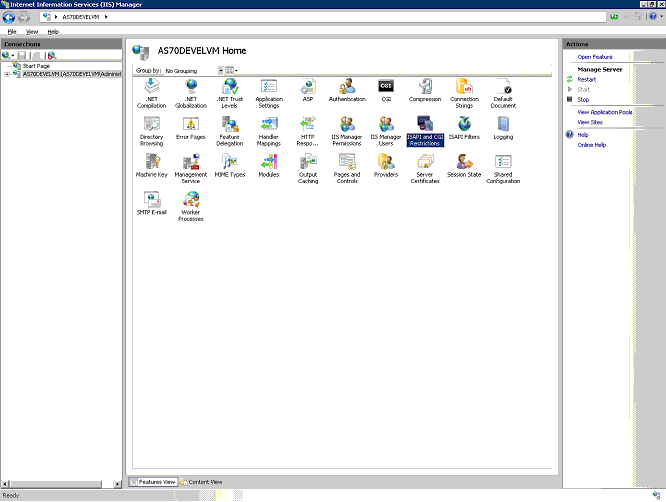Image resolution: width=666 pixels, height=502 pixels.
Task: Click the delete connection icon in Connections toolbar
Action: 52,55
